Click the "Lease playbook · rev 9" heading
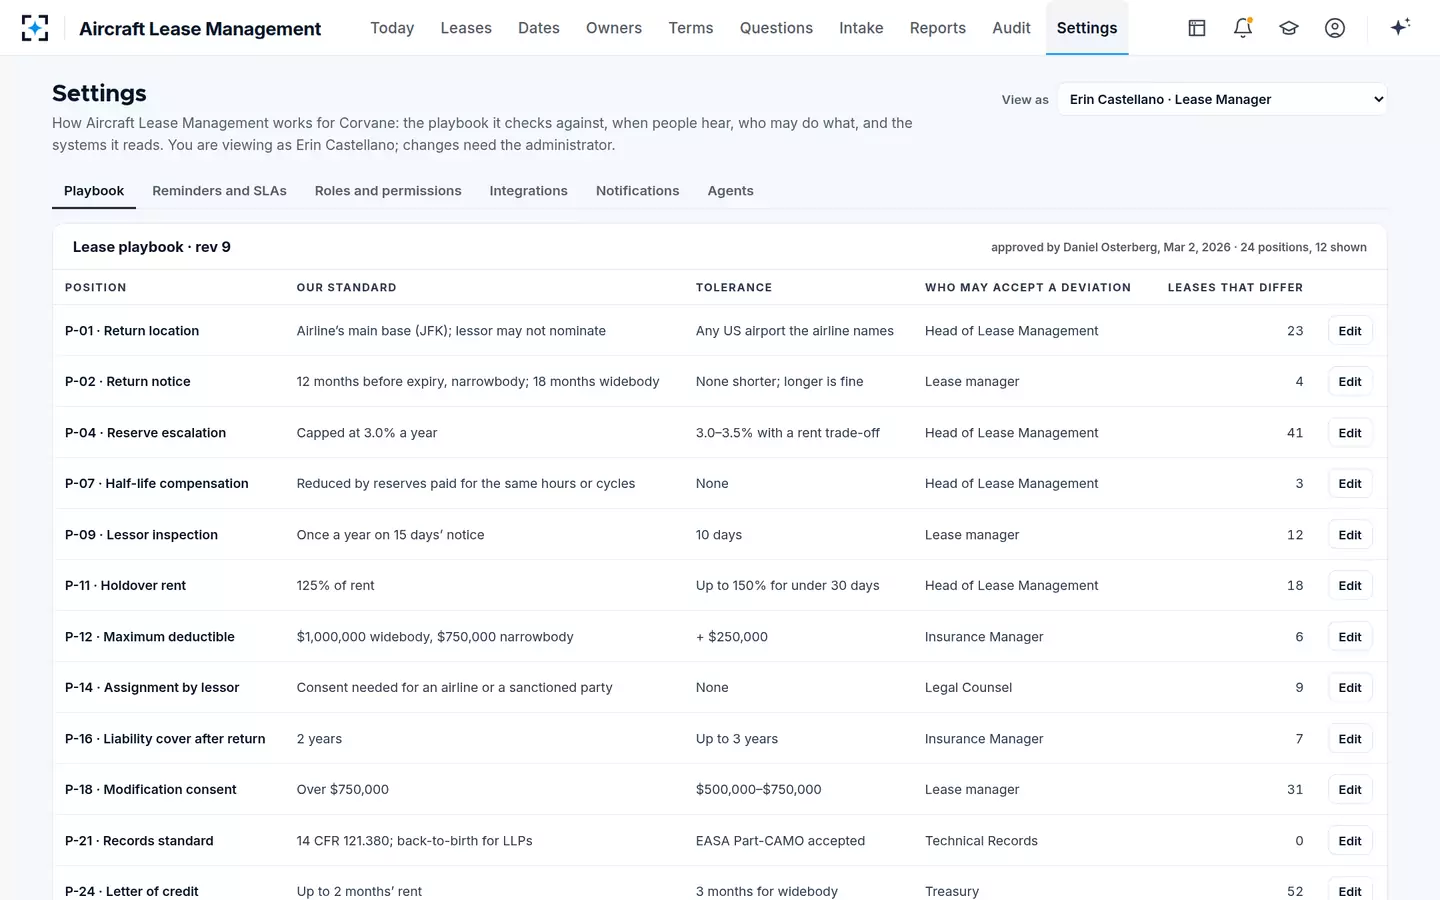Screen dimensions: 1440x900 (x=152, y=247)
